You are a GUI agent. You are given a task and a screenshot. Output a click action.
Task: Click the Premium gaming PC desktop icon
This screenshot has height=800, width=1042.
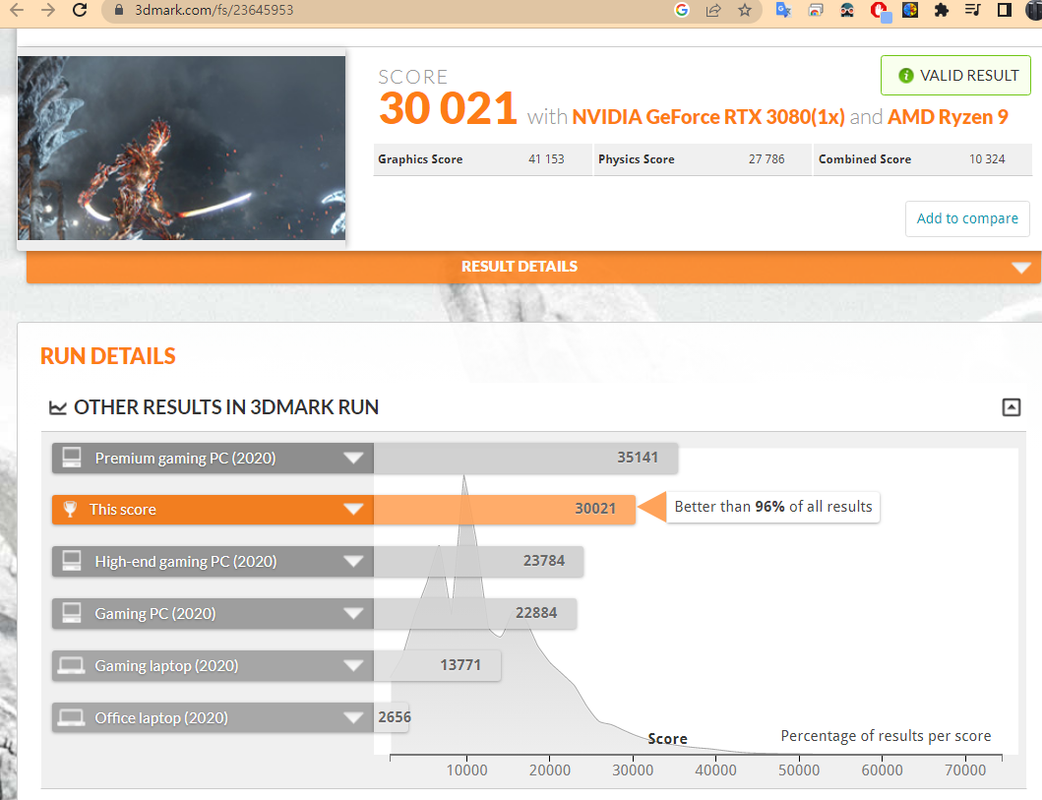[71, 457]
